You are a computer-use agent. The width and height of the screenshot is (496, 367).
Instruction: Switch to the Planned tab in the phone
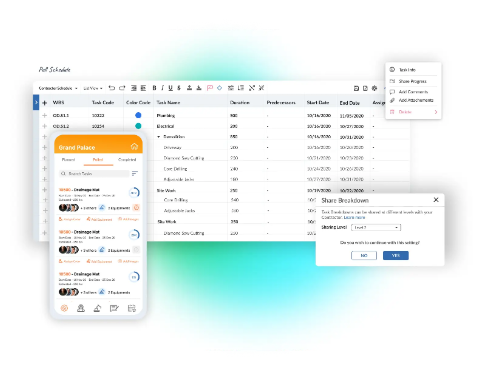[x=68, y=160]
